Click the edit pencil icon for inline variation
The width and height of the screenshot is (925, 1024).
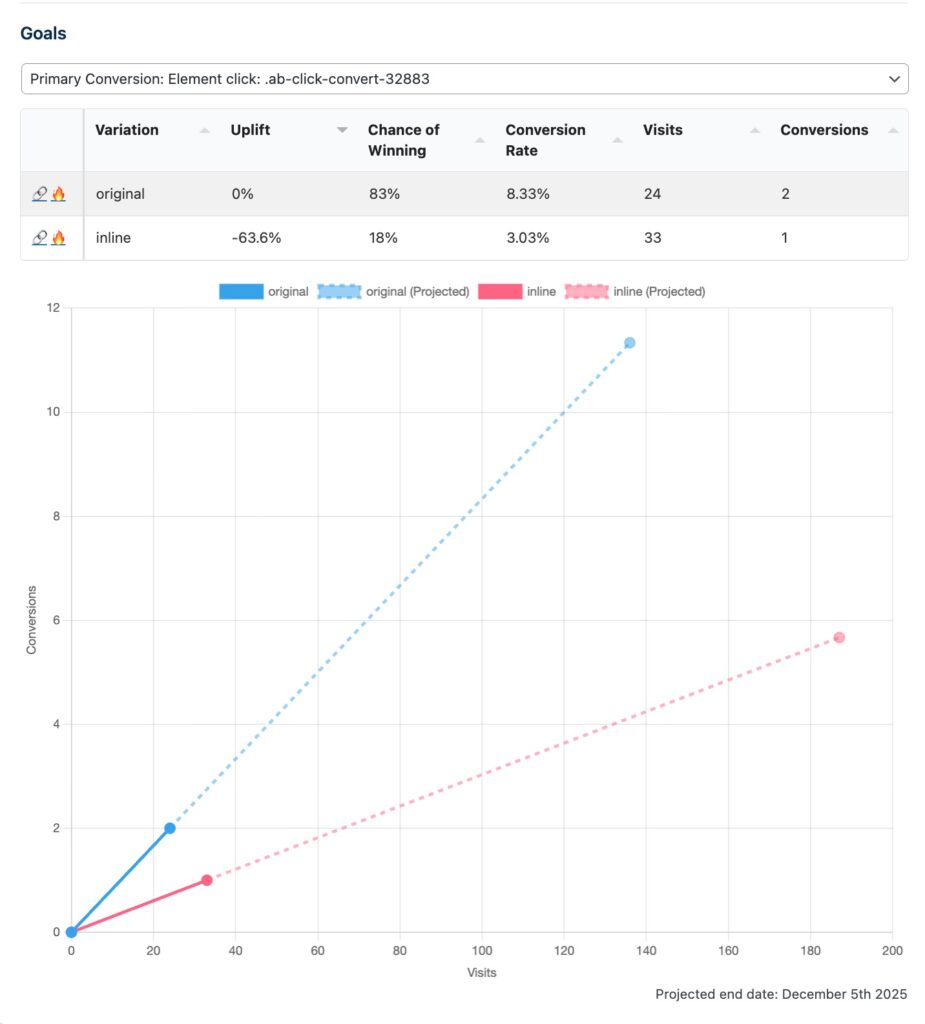pyautogui.click(x=40, y=238)
